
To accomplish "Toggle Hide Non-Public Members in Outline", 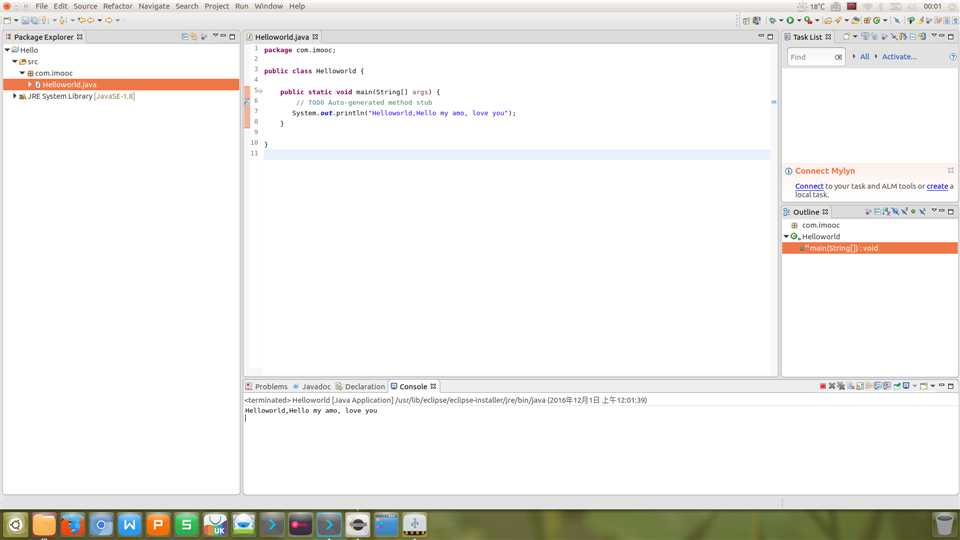I will 913,212.
